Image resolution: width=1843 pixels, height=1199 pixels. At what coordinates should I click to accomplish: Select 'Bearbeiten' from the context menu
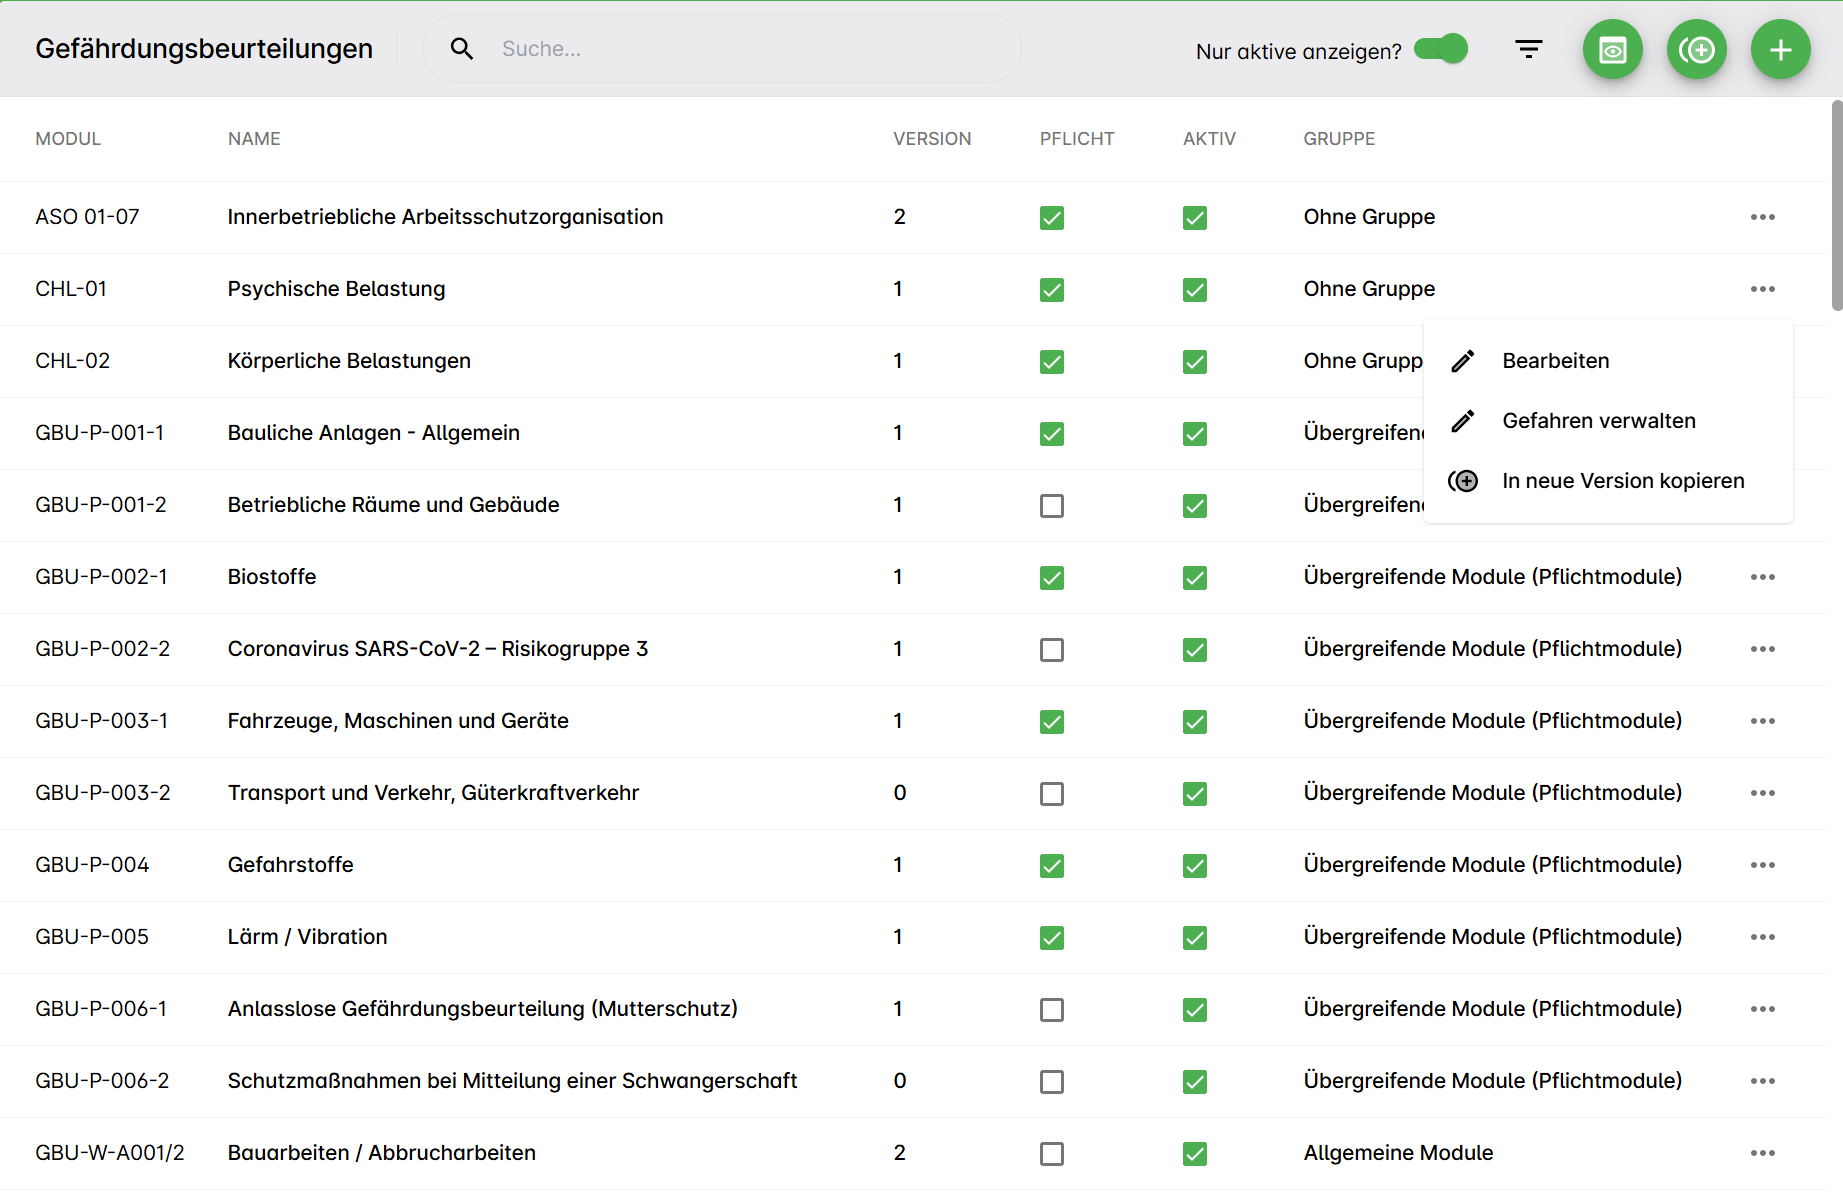1555,361
